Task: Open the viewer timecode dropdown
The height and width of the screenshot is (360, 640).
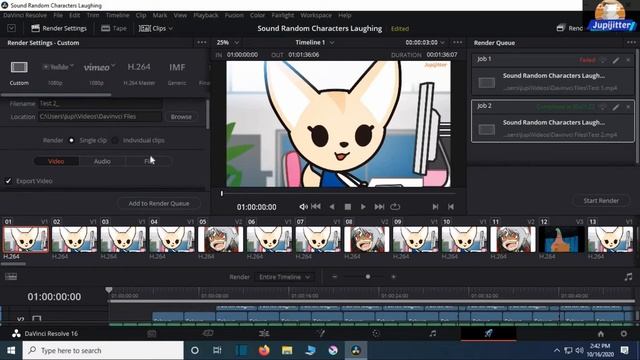Action: [425, 42]
